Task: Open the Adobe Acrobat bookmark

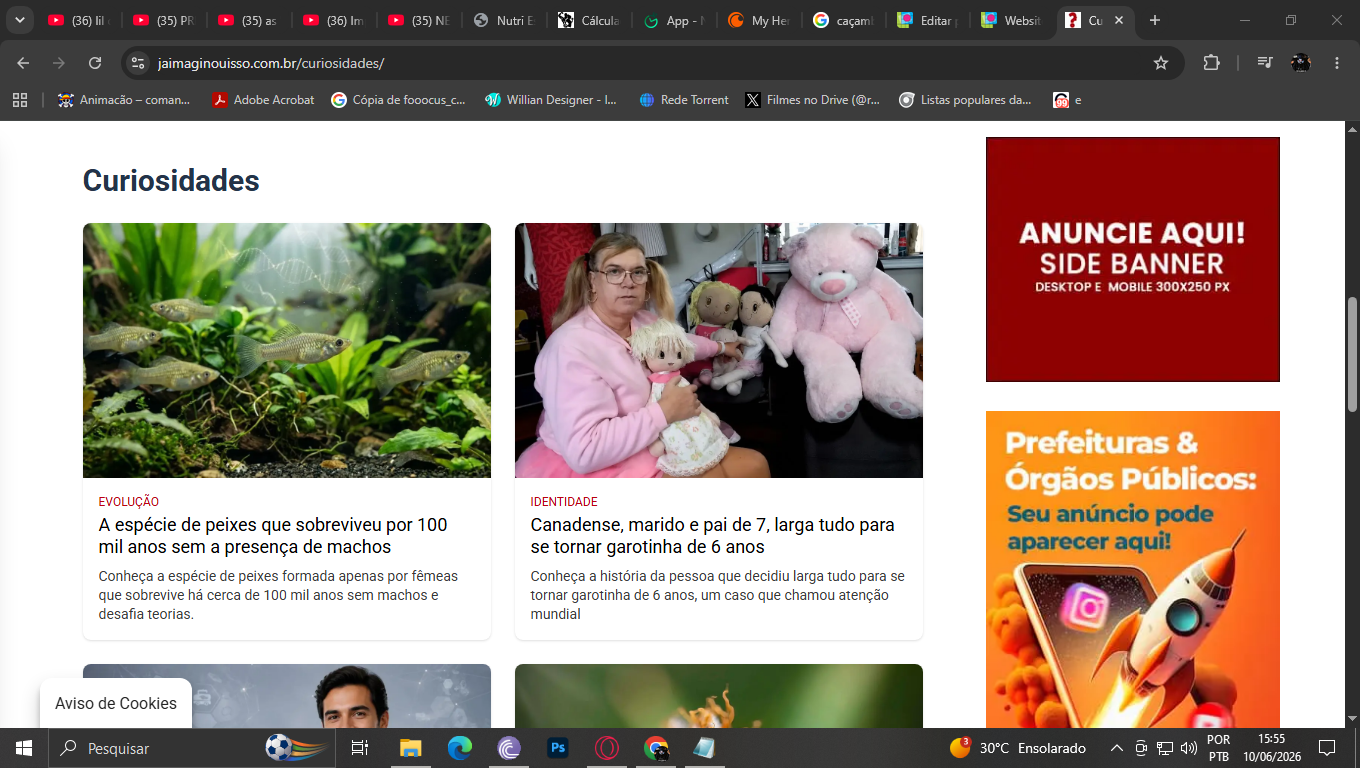Action: coord(263,100)
